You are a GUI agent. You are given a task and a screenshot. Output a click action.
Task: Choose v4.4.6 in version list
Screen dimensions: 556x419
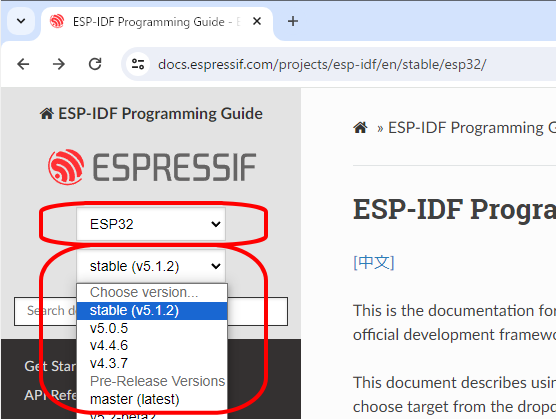[x=152, y=346]
